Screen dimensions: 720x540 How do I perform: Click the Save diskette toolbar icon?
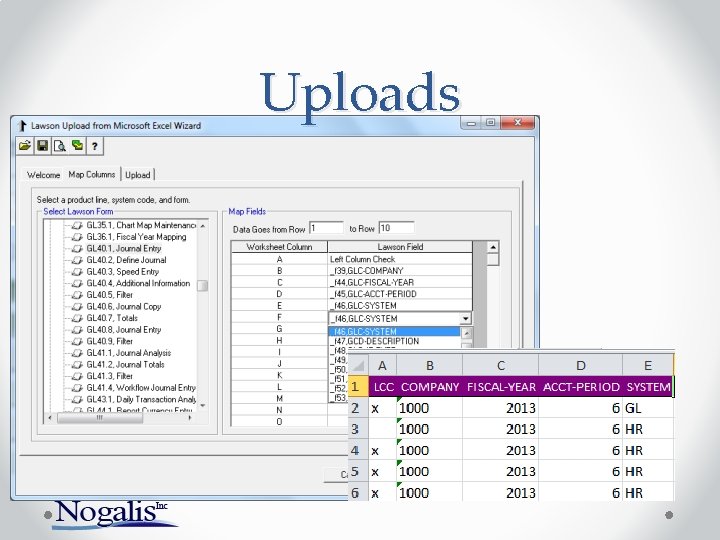click(42, 146)
